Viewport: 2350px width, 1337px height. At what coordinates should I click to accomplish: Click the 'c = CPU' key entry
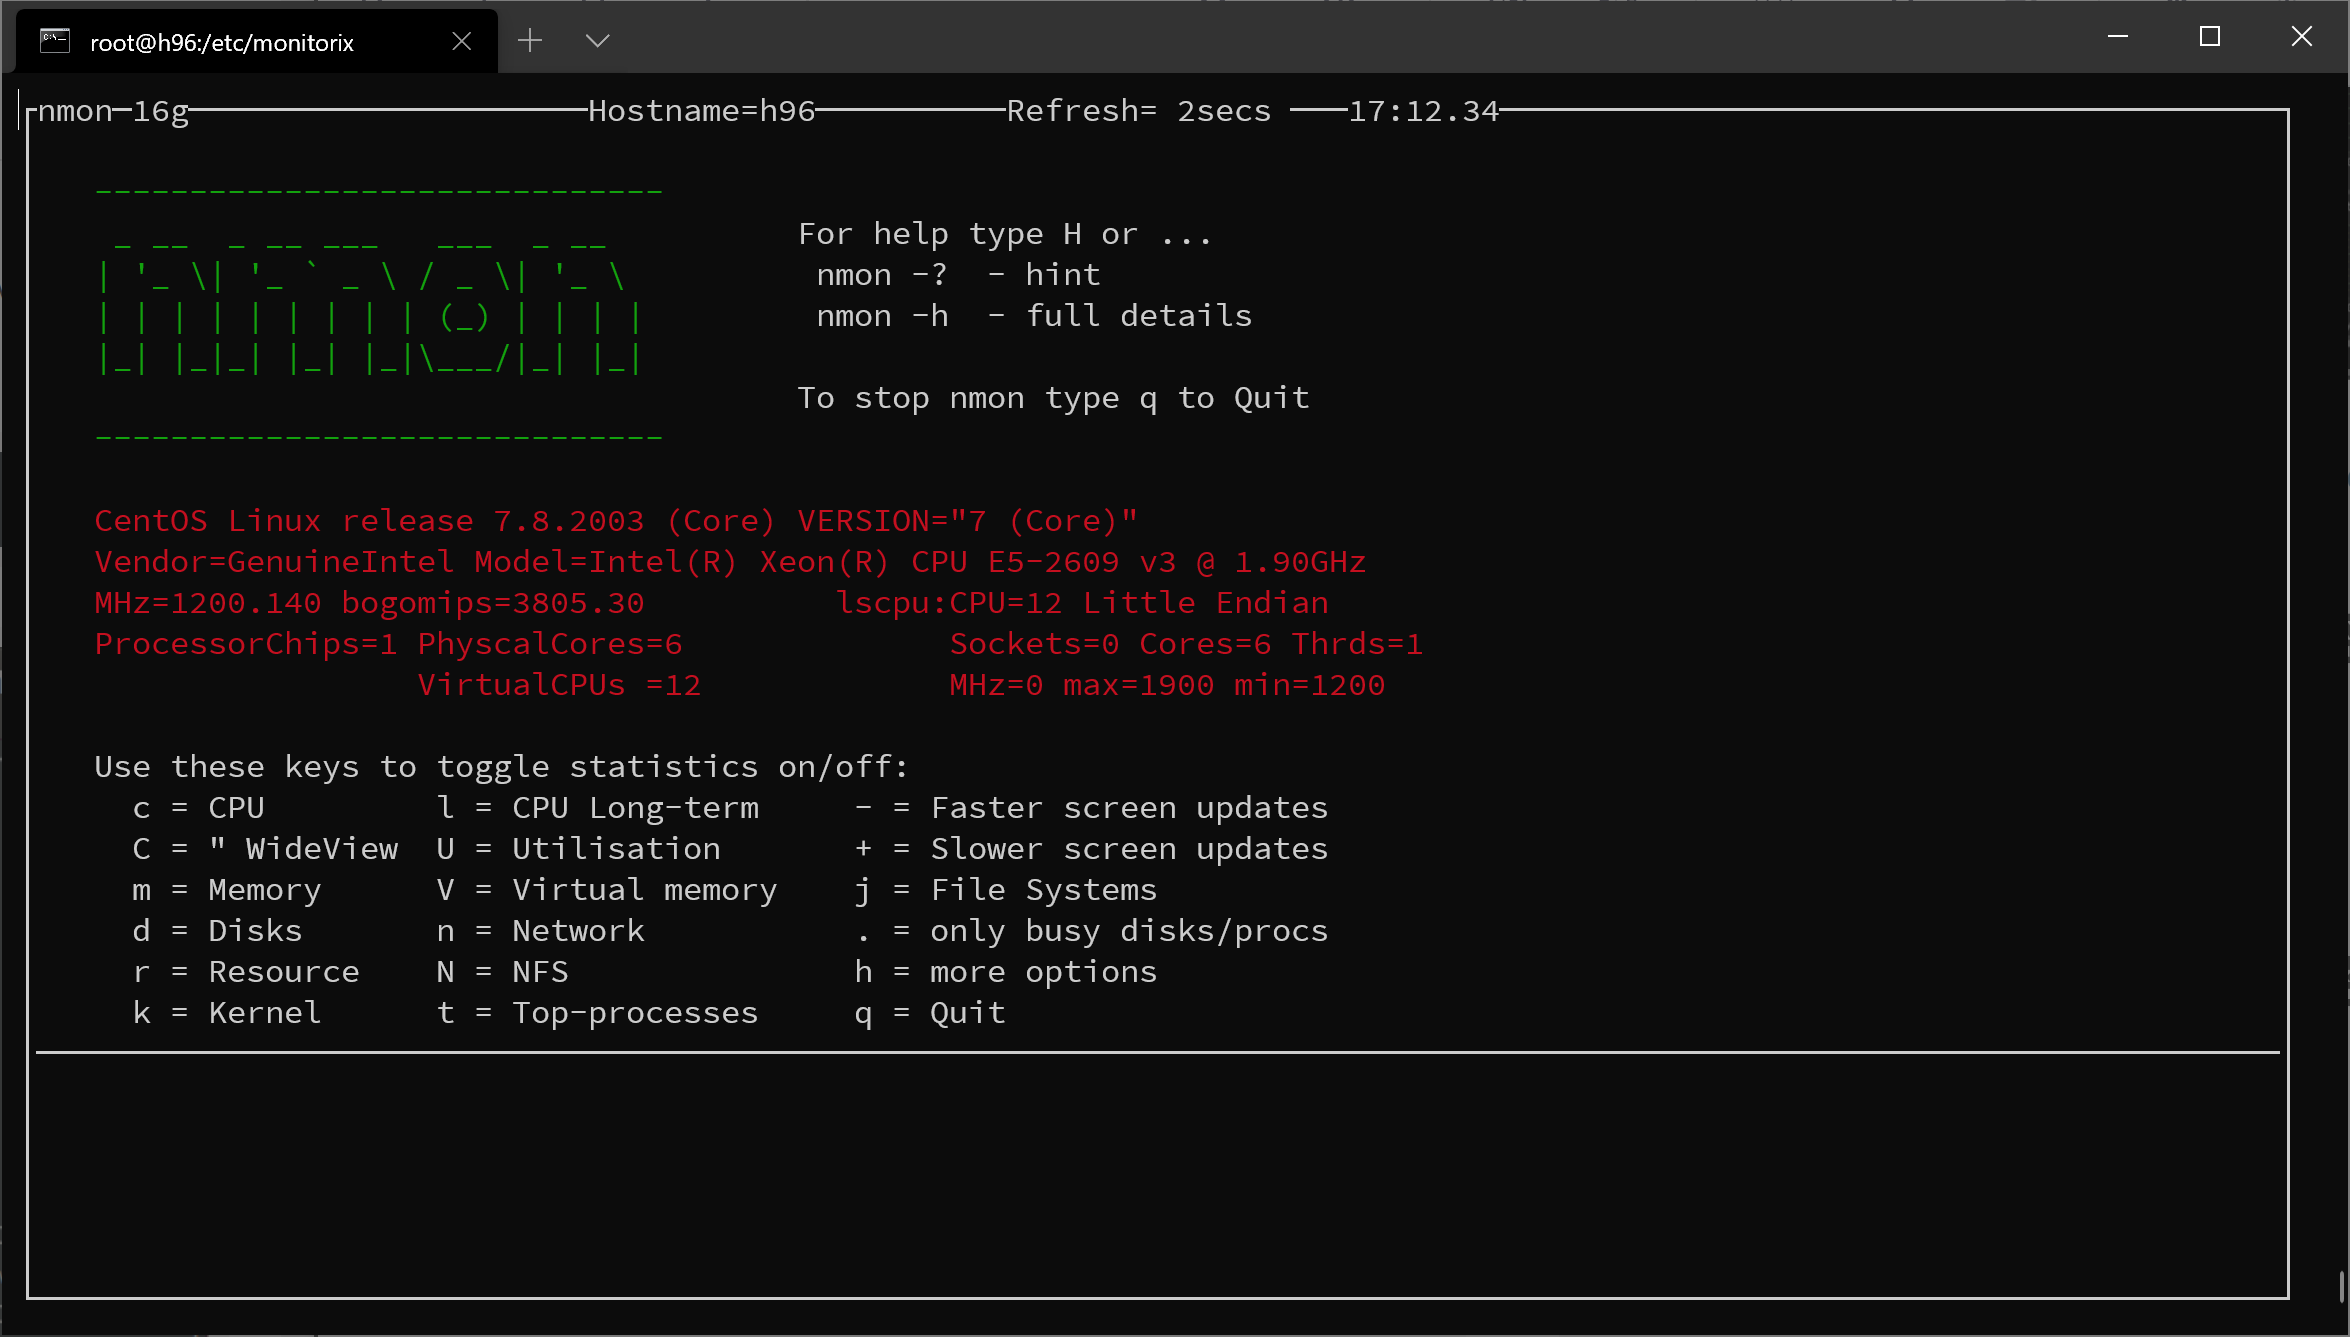tap(198, 808)
